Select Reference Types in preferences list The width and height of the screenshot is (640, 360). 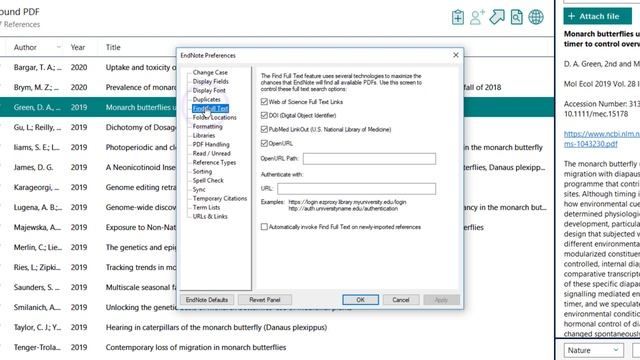[x=214, y=162]
